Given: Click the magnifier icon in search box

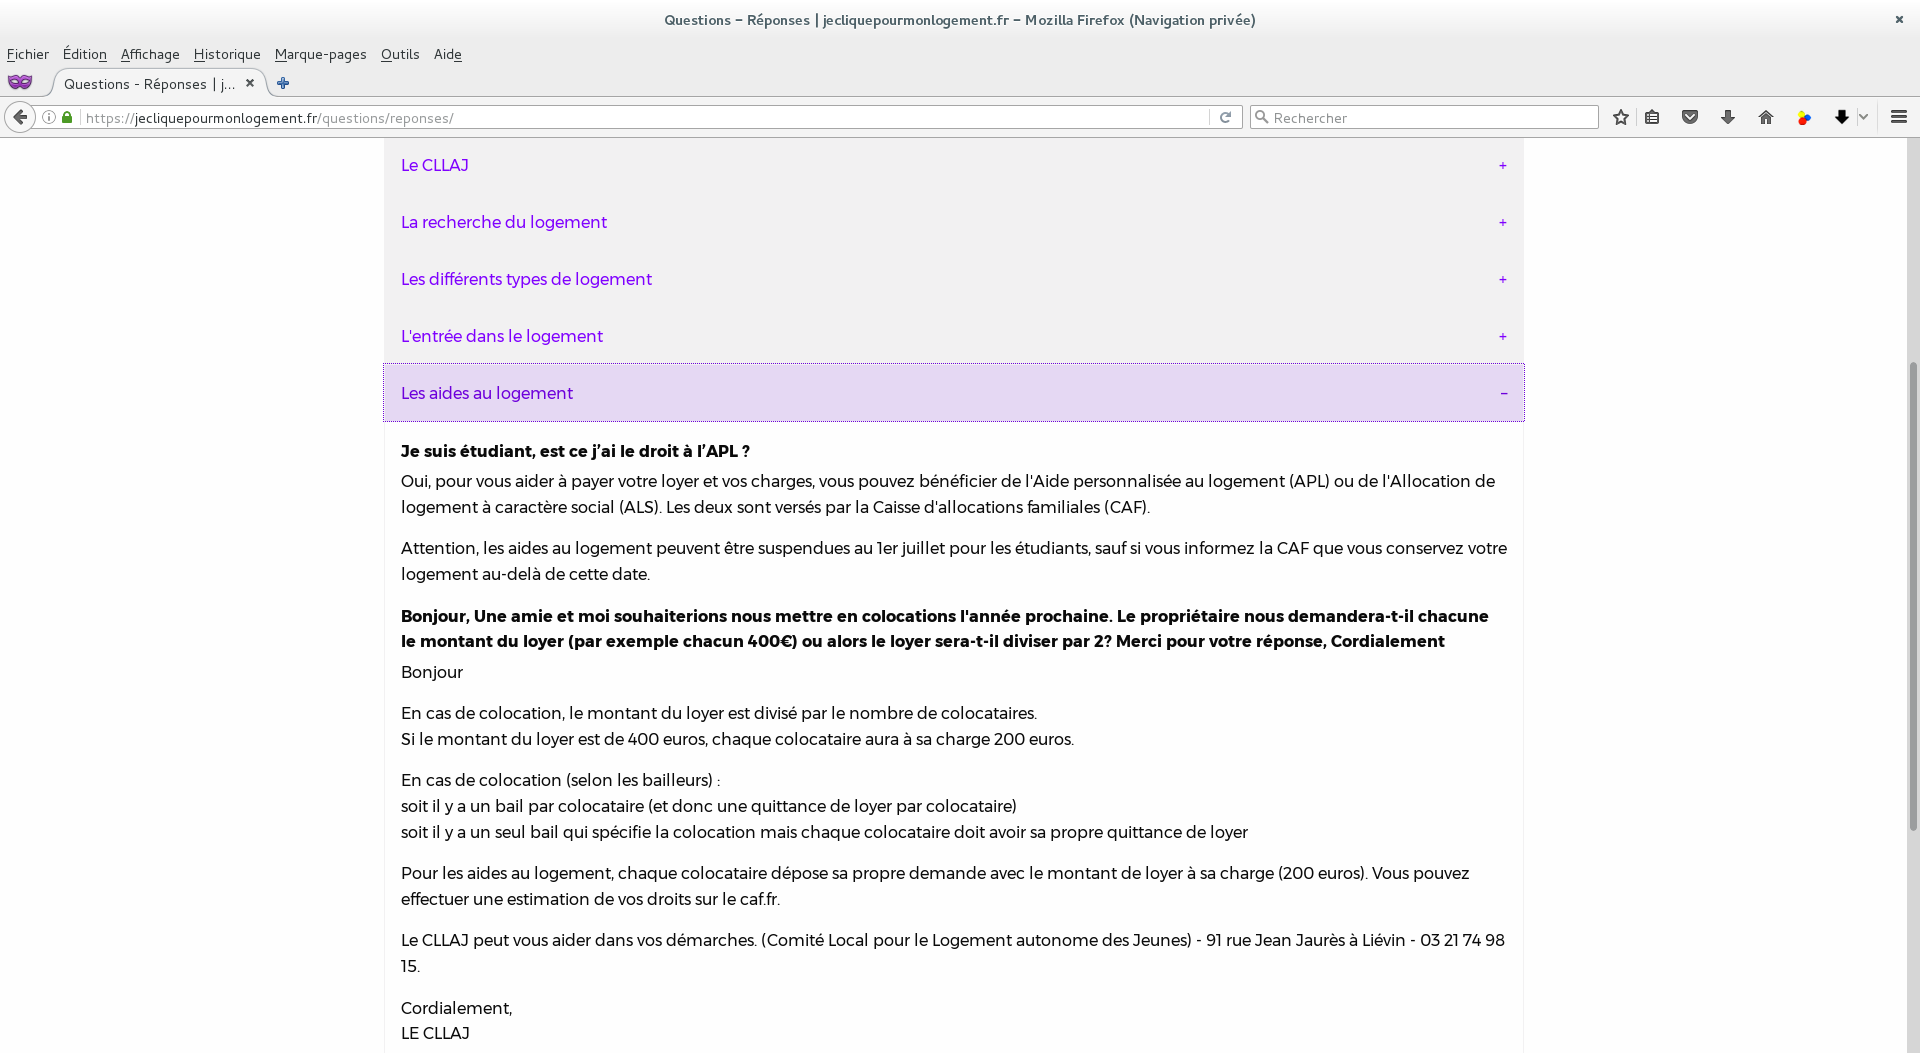Looking at the screenshot, I should (x=1262, y=117).
